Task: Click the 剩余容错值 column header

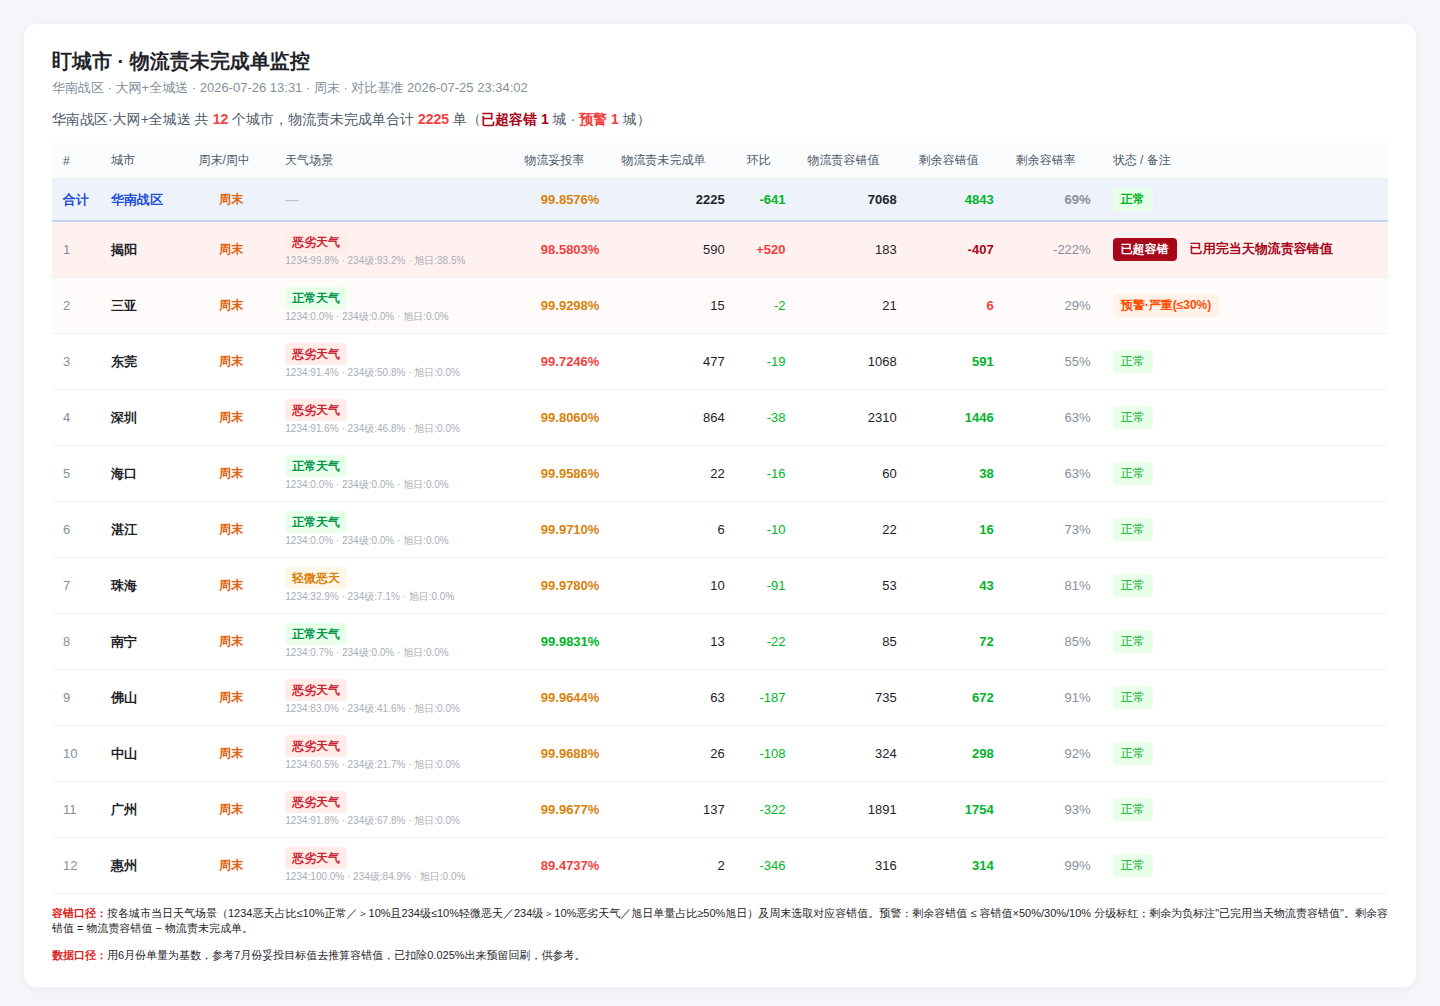Action: [x=948, y=160]
